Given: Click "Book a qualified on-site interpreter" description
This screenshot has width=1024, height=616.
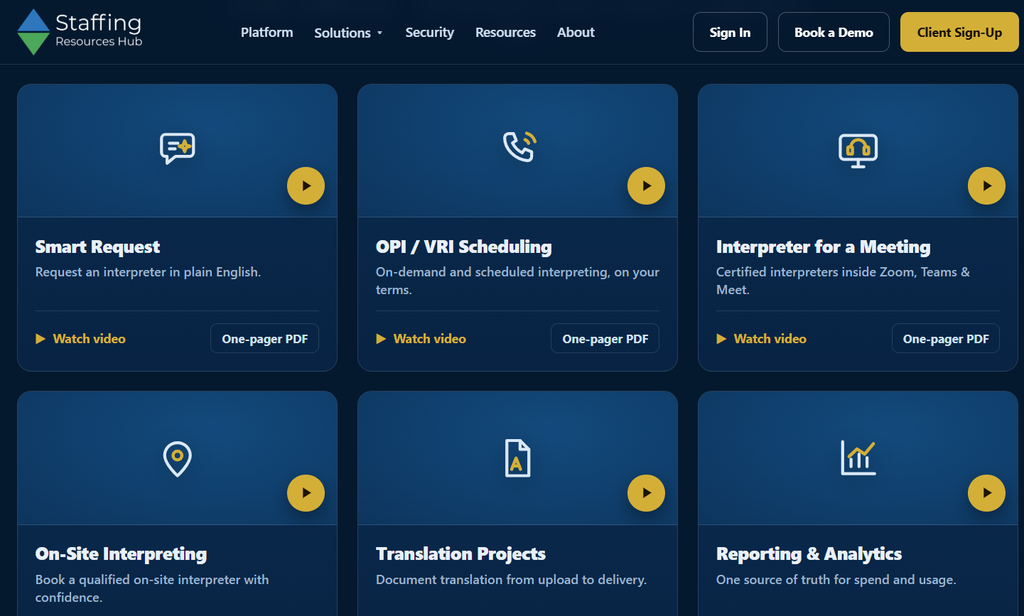Looking at the screenshot, I should 152,588.
